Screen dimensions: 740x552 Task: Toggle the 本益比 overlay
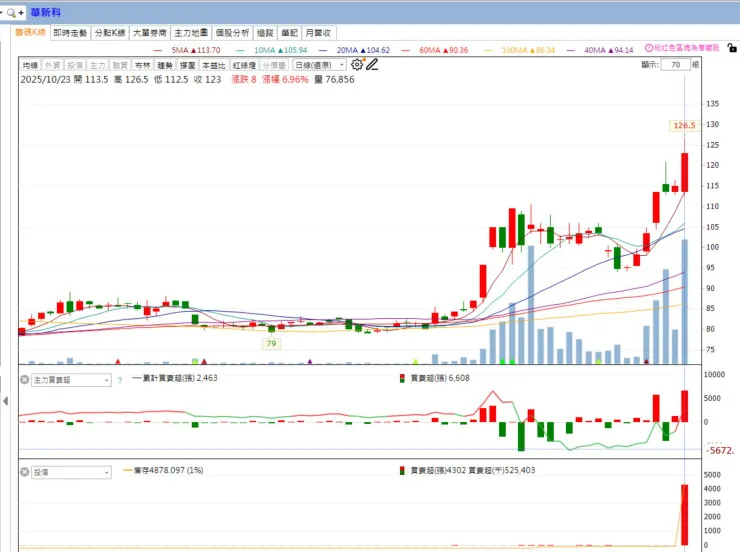pos(214,65)
